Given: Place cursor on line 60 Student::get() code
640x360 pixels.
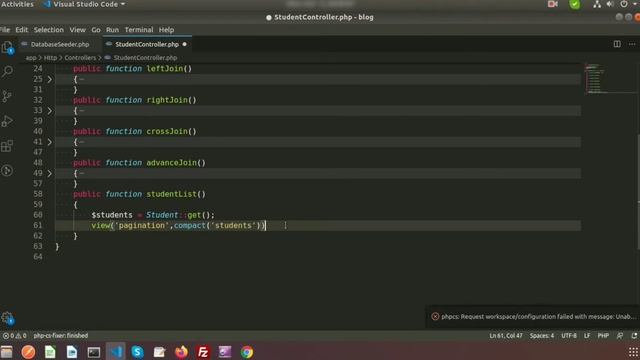Looking at the screenshot, I should pos(180,215).
